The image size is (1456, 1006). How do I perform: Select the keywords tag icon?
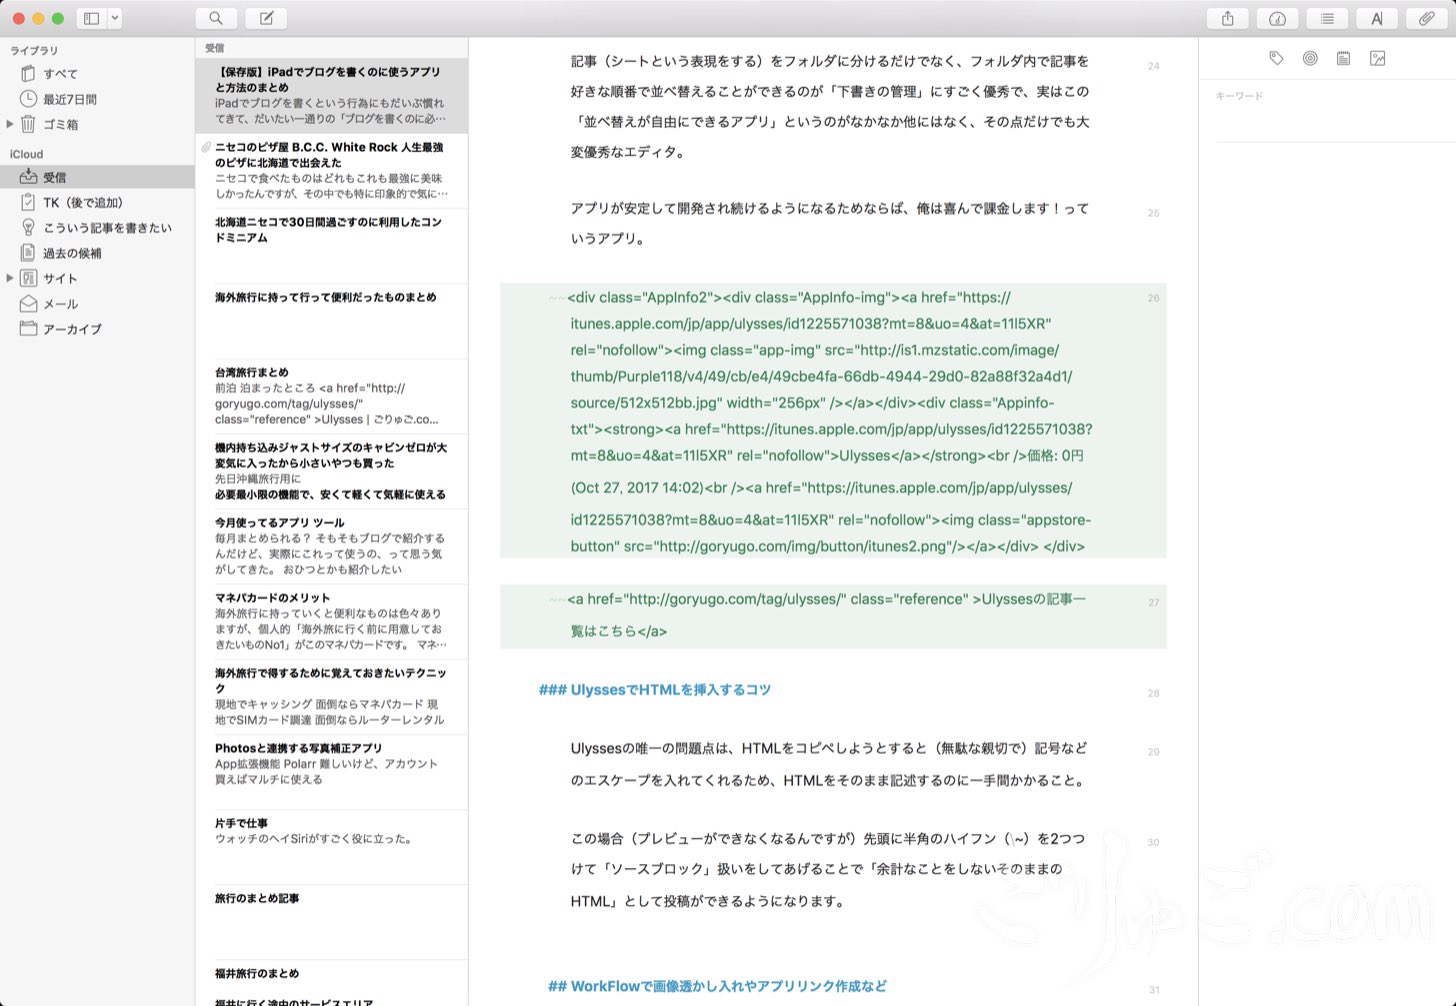[1276, 59]
